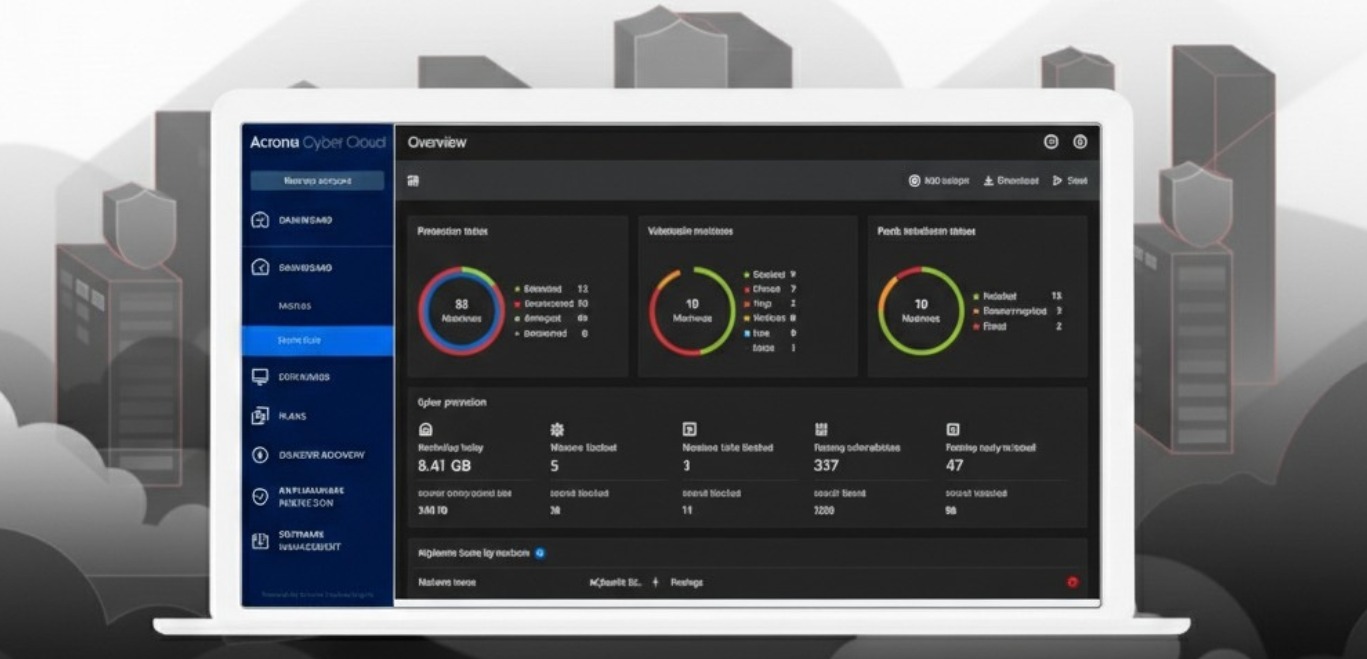Select the submenu item above the highlighted one

(x=295, y=306)
